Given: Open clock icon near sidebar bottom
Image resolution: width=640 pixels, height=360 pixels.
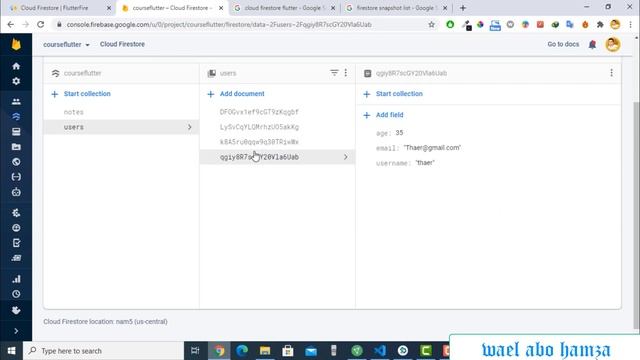Looking at the screenshot, I should pos(16,294).
